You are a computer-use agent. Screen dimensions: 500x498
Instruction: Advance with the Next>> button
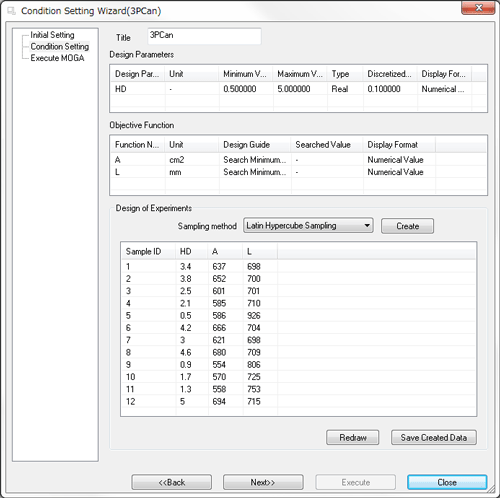point(263,482)
